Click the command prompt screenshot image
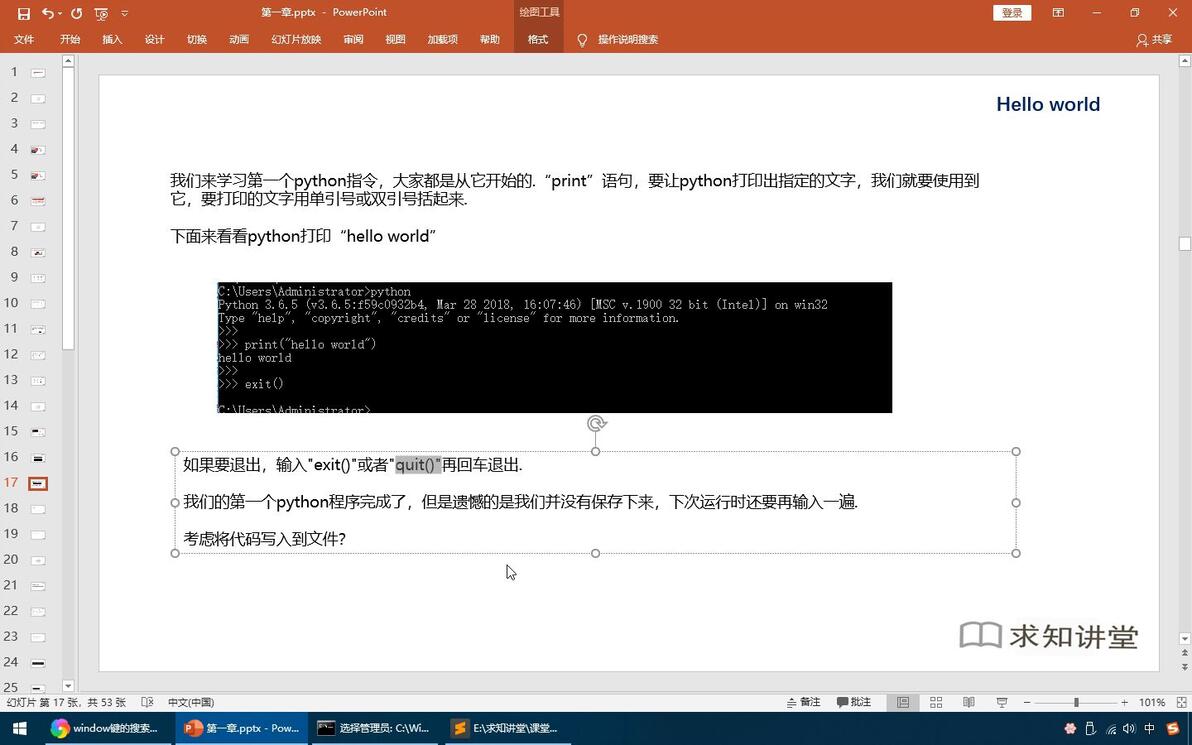Viewport: 1192px width, 745px height. pyautogui.click(x=554, y=347)
